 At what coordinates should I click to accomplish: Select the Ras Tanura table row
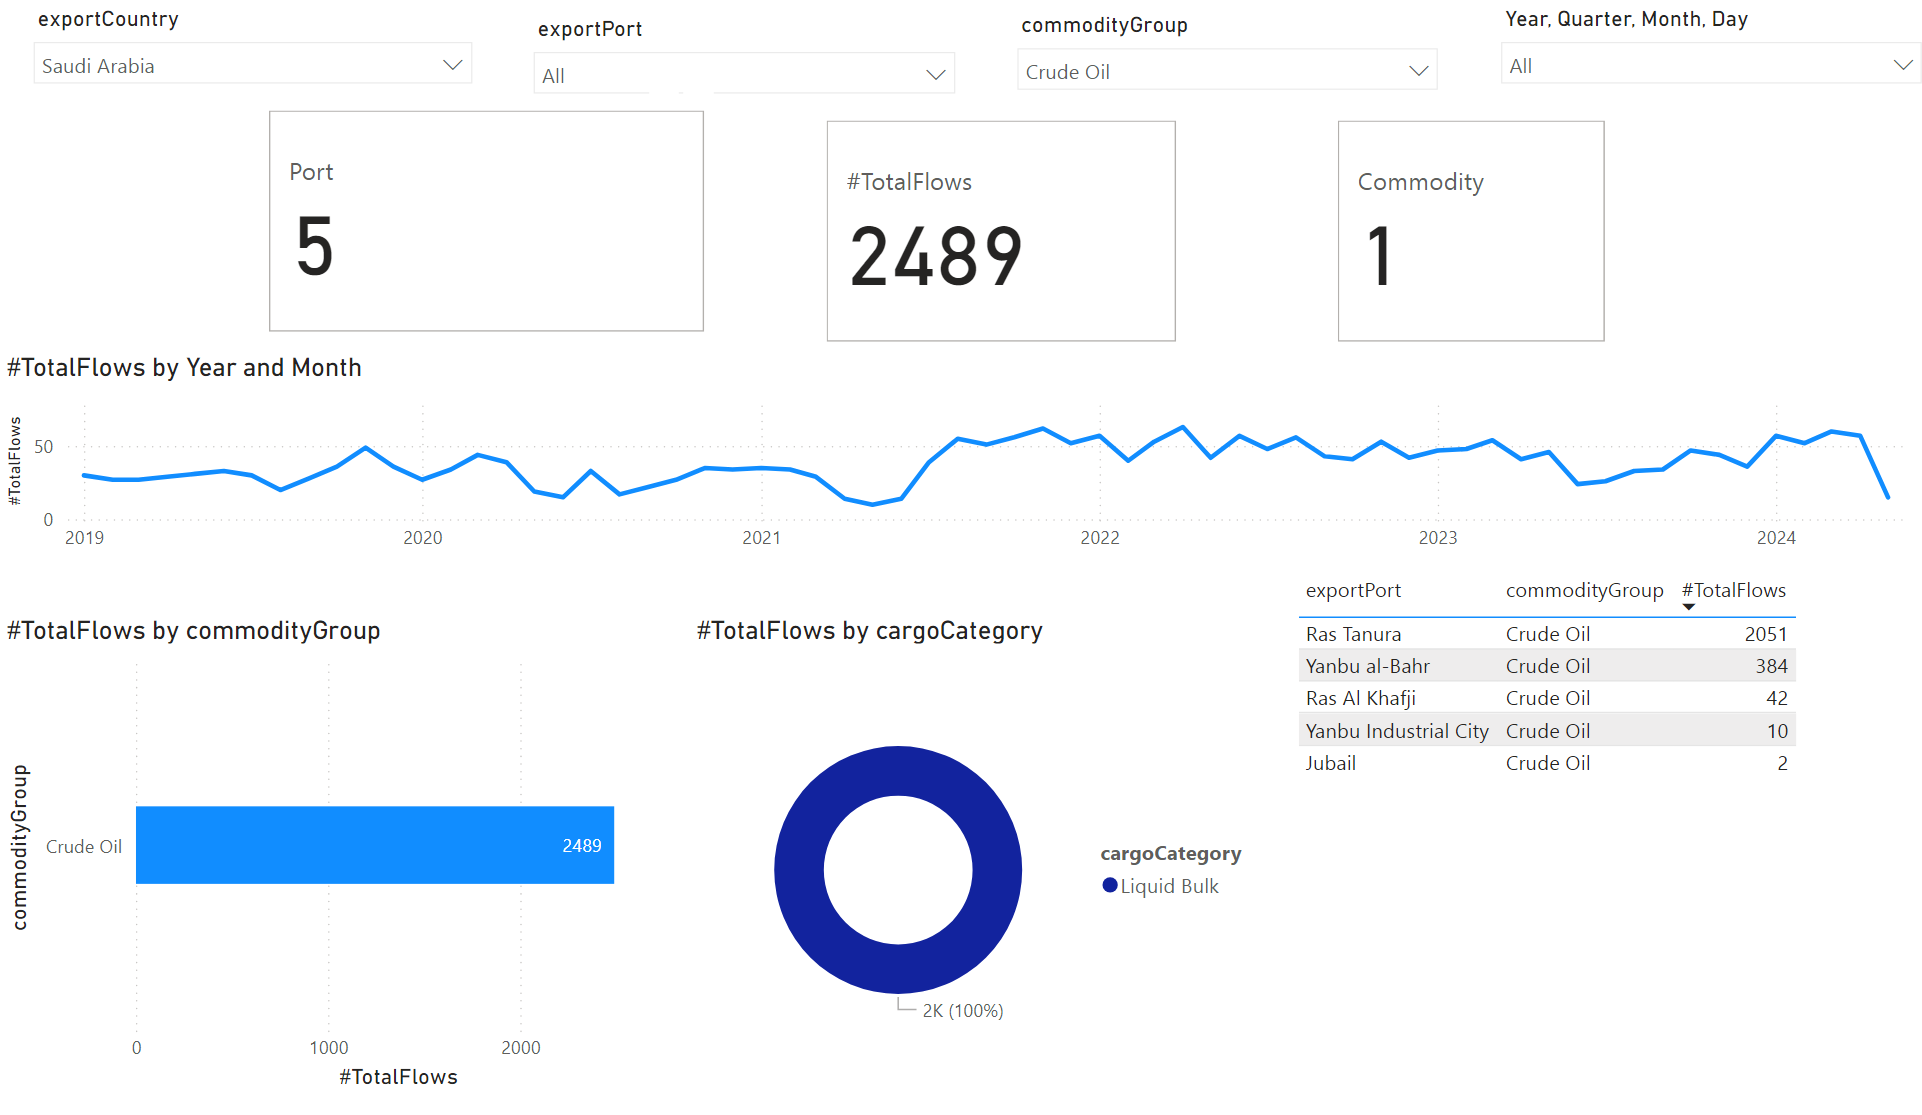1352,634
